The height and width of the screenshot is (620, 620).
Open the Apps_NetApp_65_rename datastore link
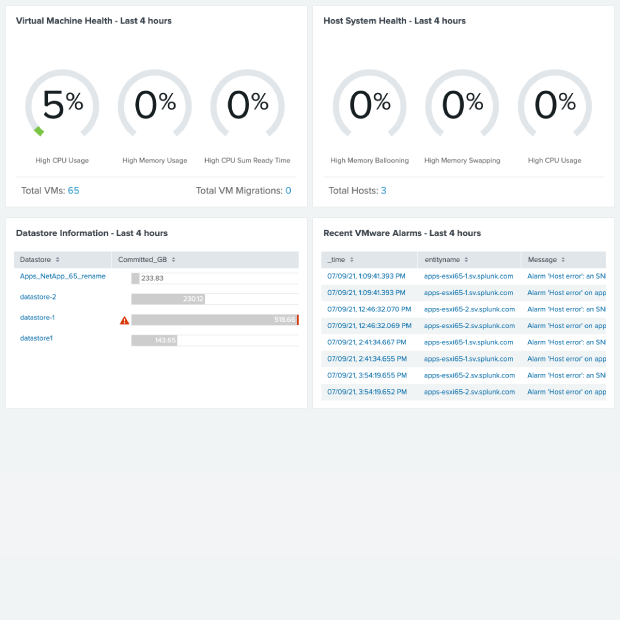point(62,276)
